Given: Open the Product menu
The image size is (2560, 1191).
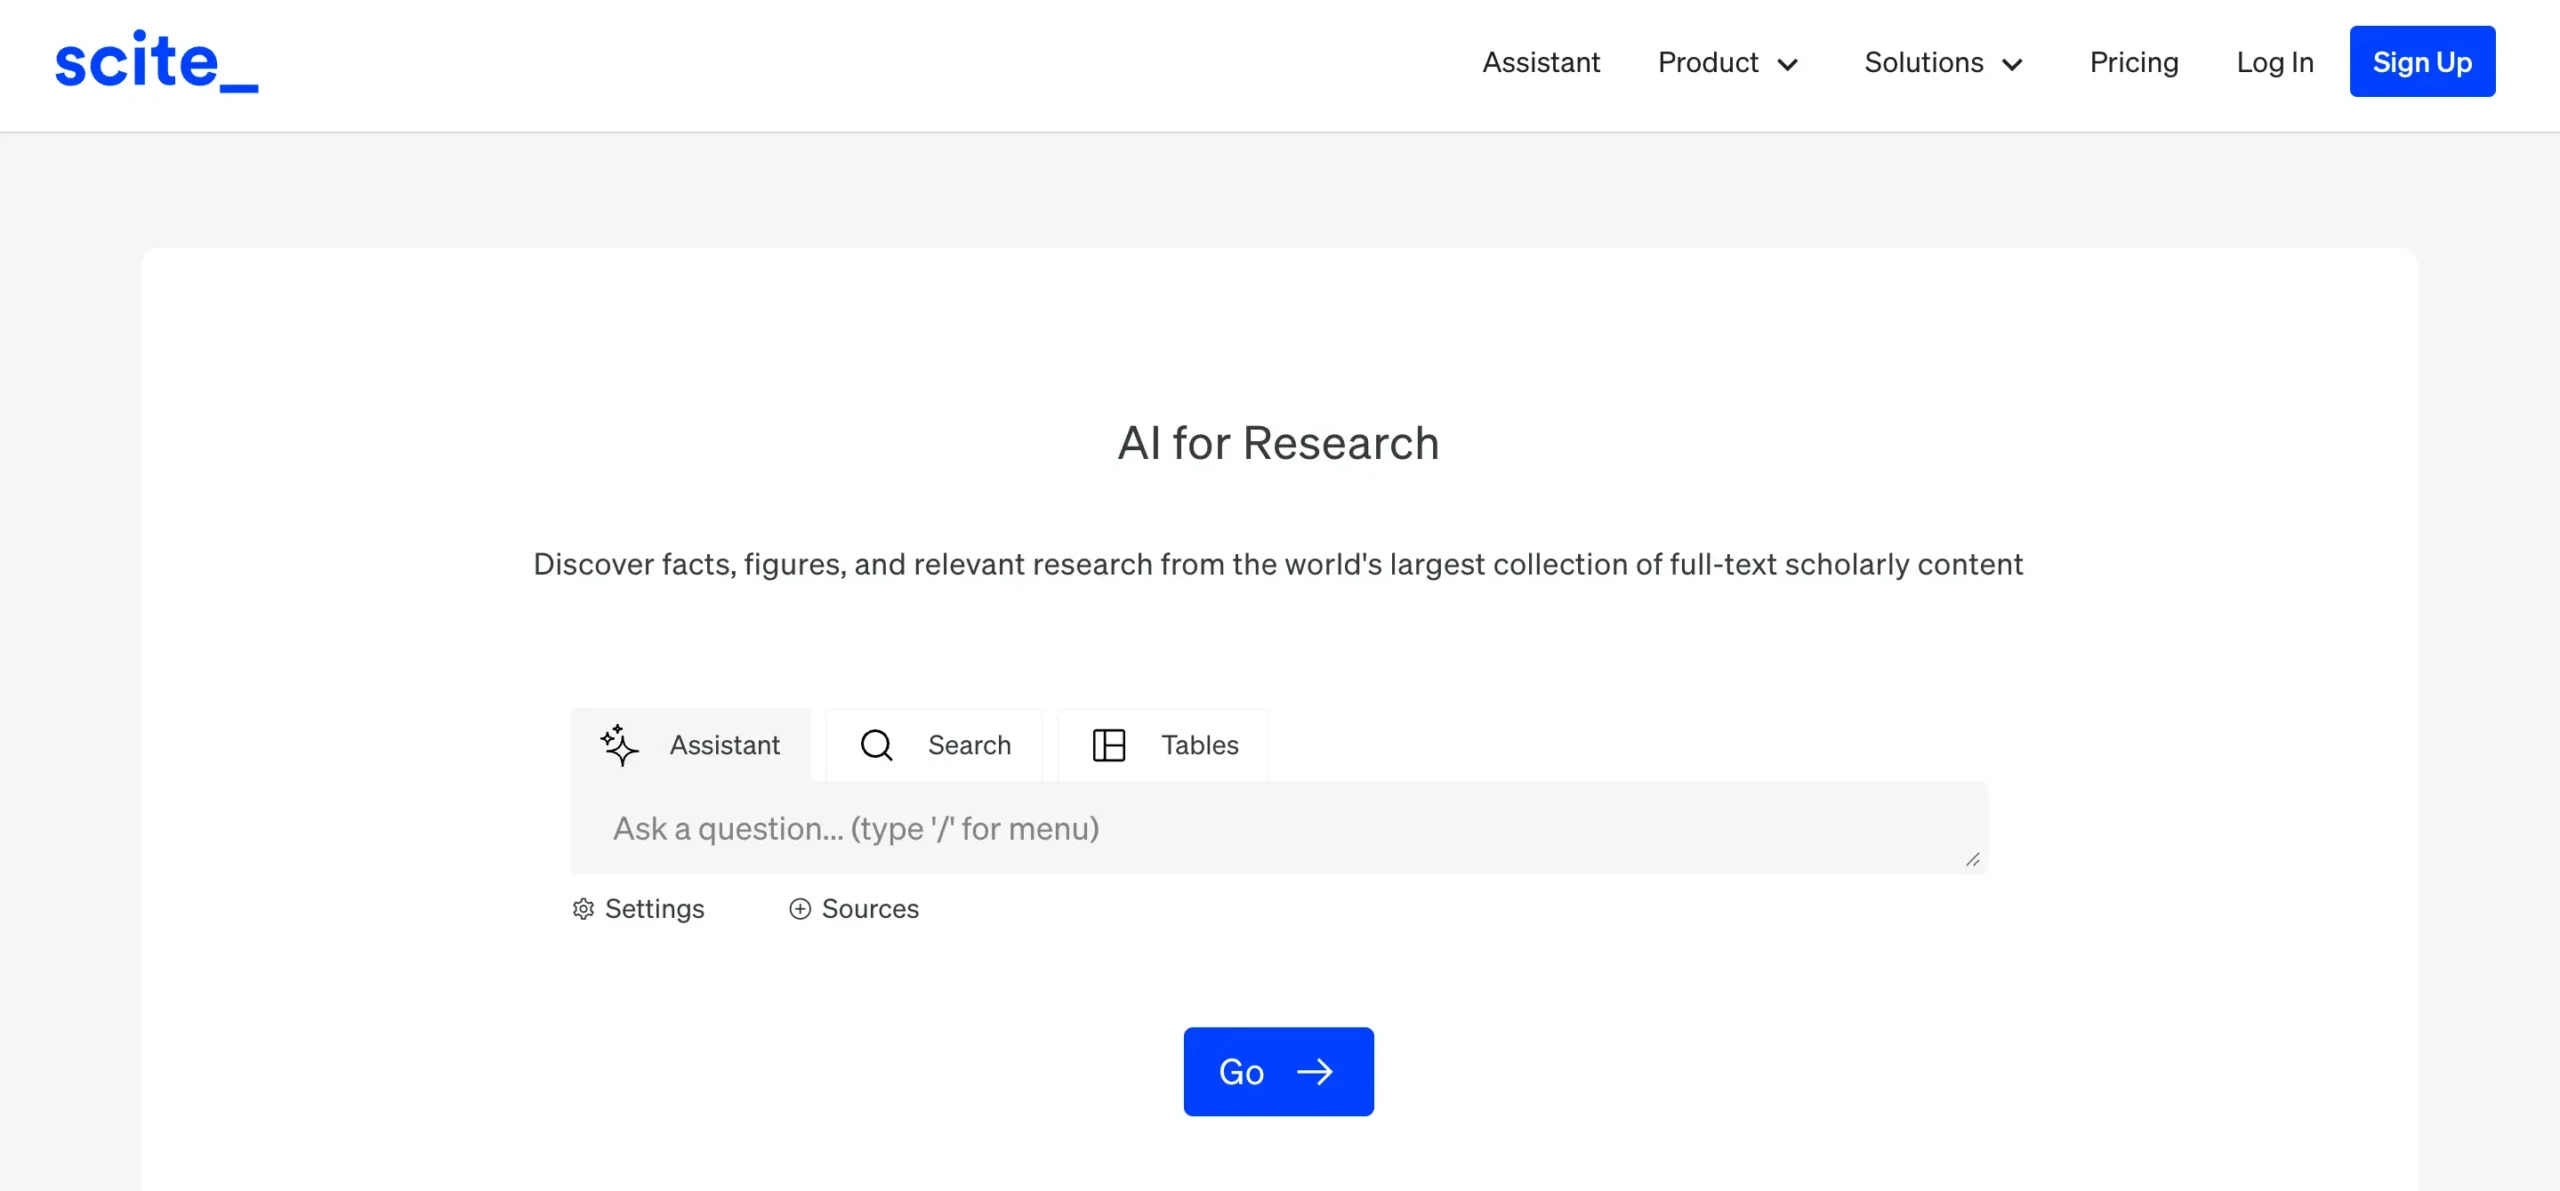Looking at the screenshot, I should [x=1708, y=62].
